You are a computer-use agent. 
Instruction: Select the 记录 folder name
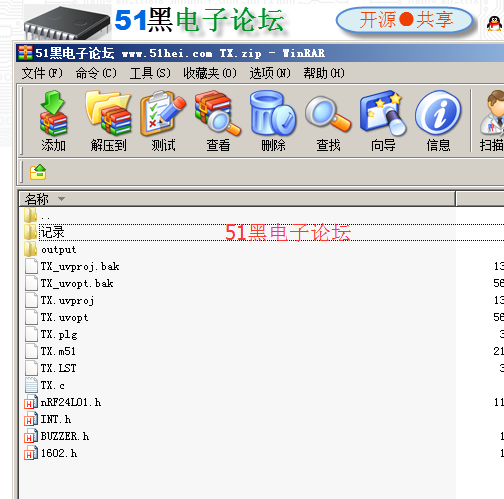[52, 232]
